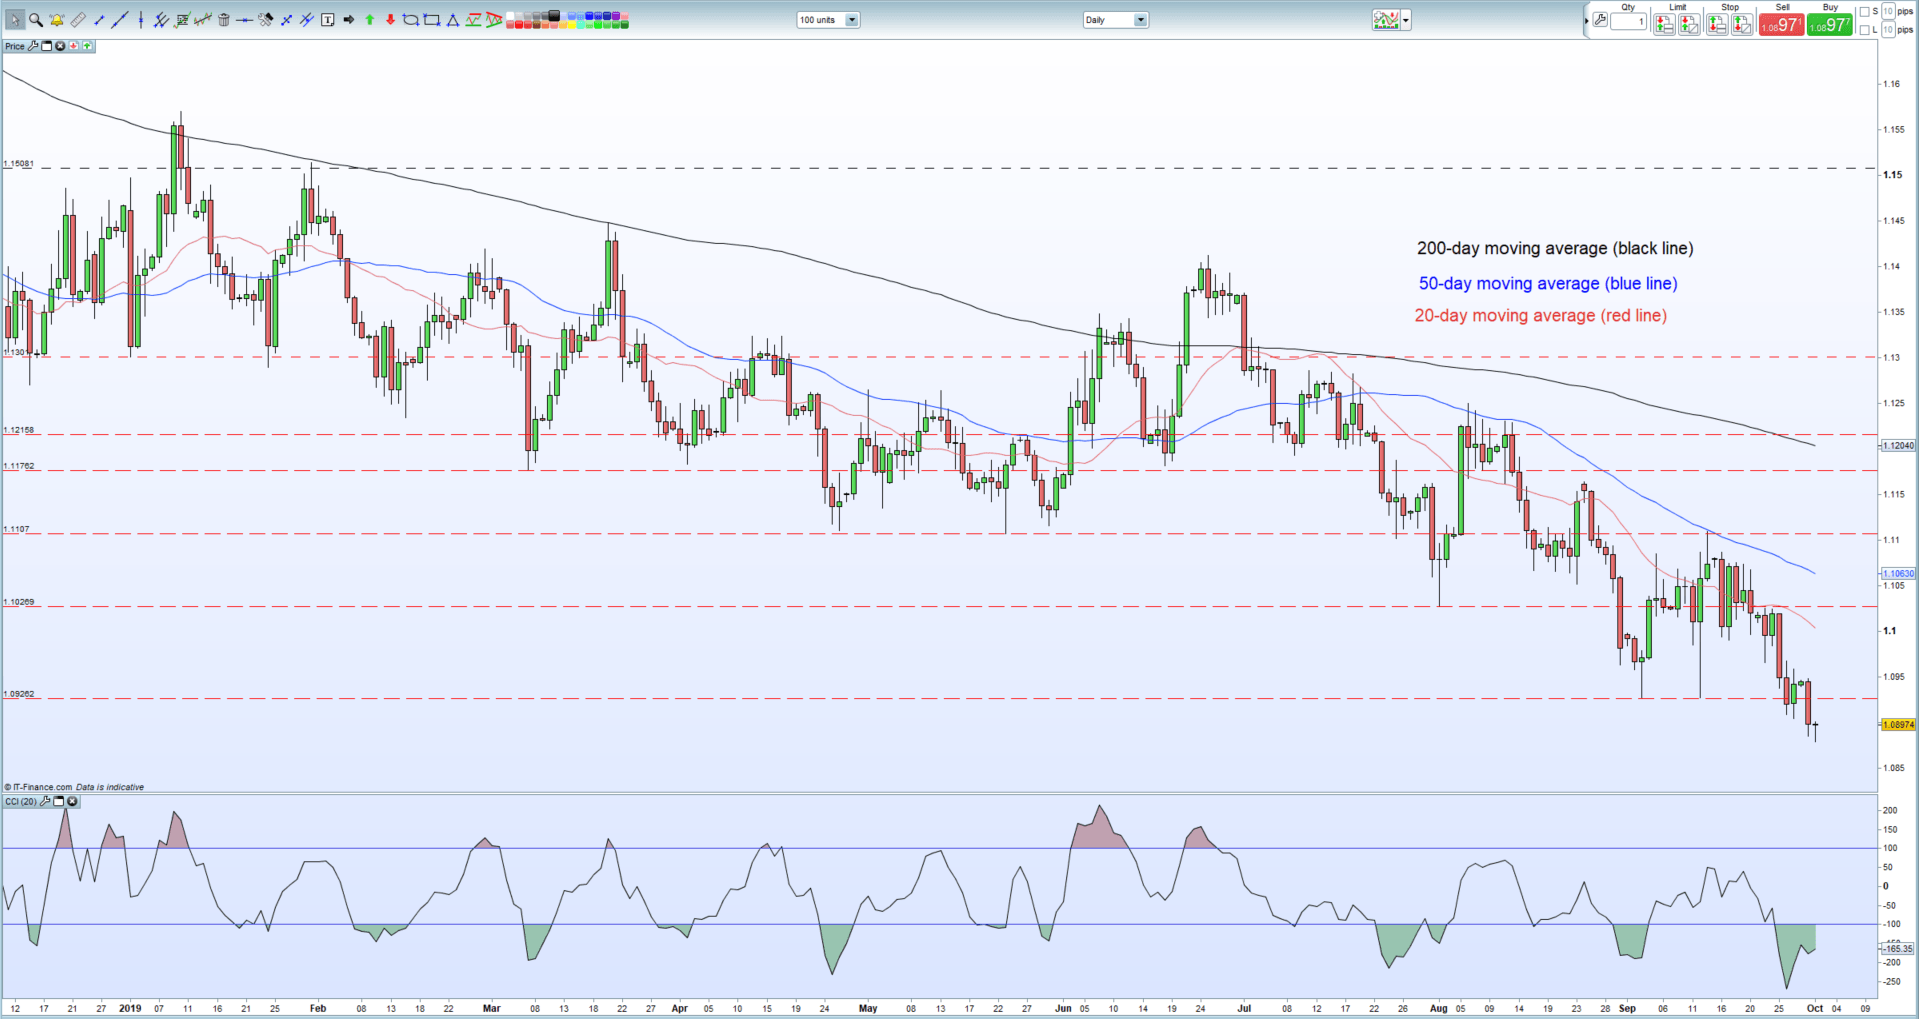Pick the white color swatch

click(x=510, y=16)
